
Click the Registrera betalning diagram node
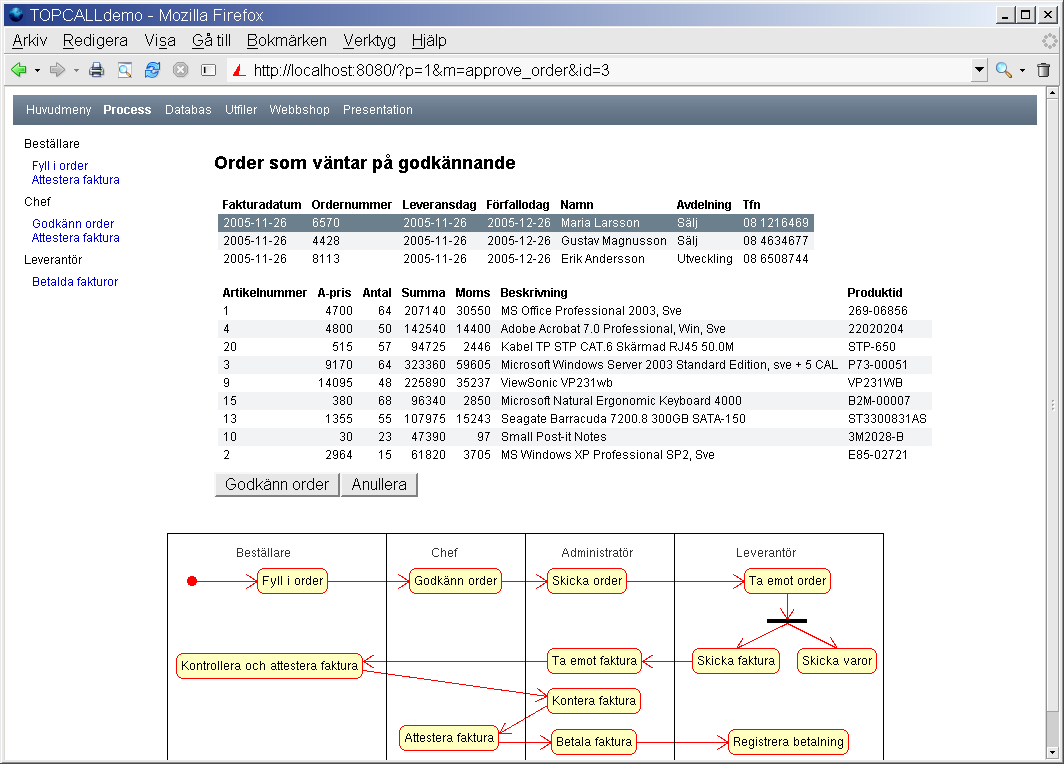pyautogui.click(x=788, y=742)
